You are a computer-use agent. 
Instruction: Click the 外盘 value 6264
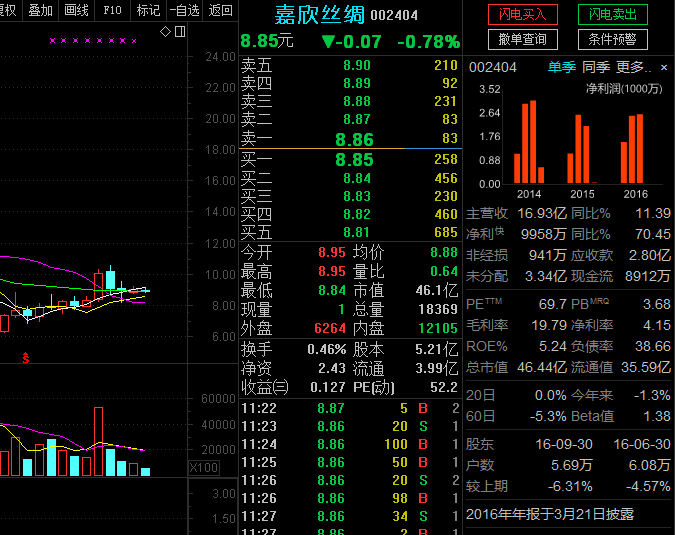click(330, 328)
